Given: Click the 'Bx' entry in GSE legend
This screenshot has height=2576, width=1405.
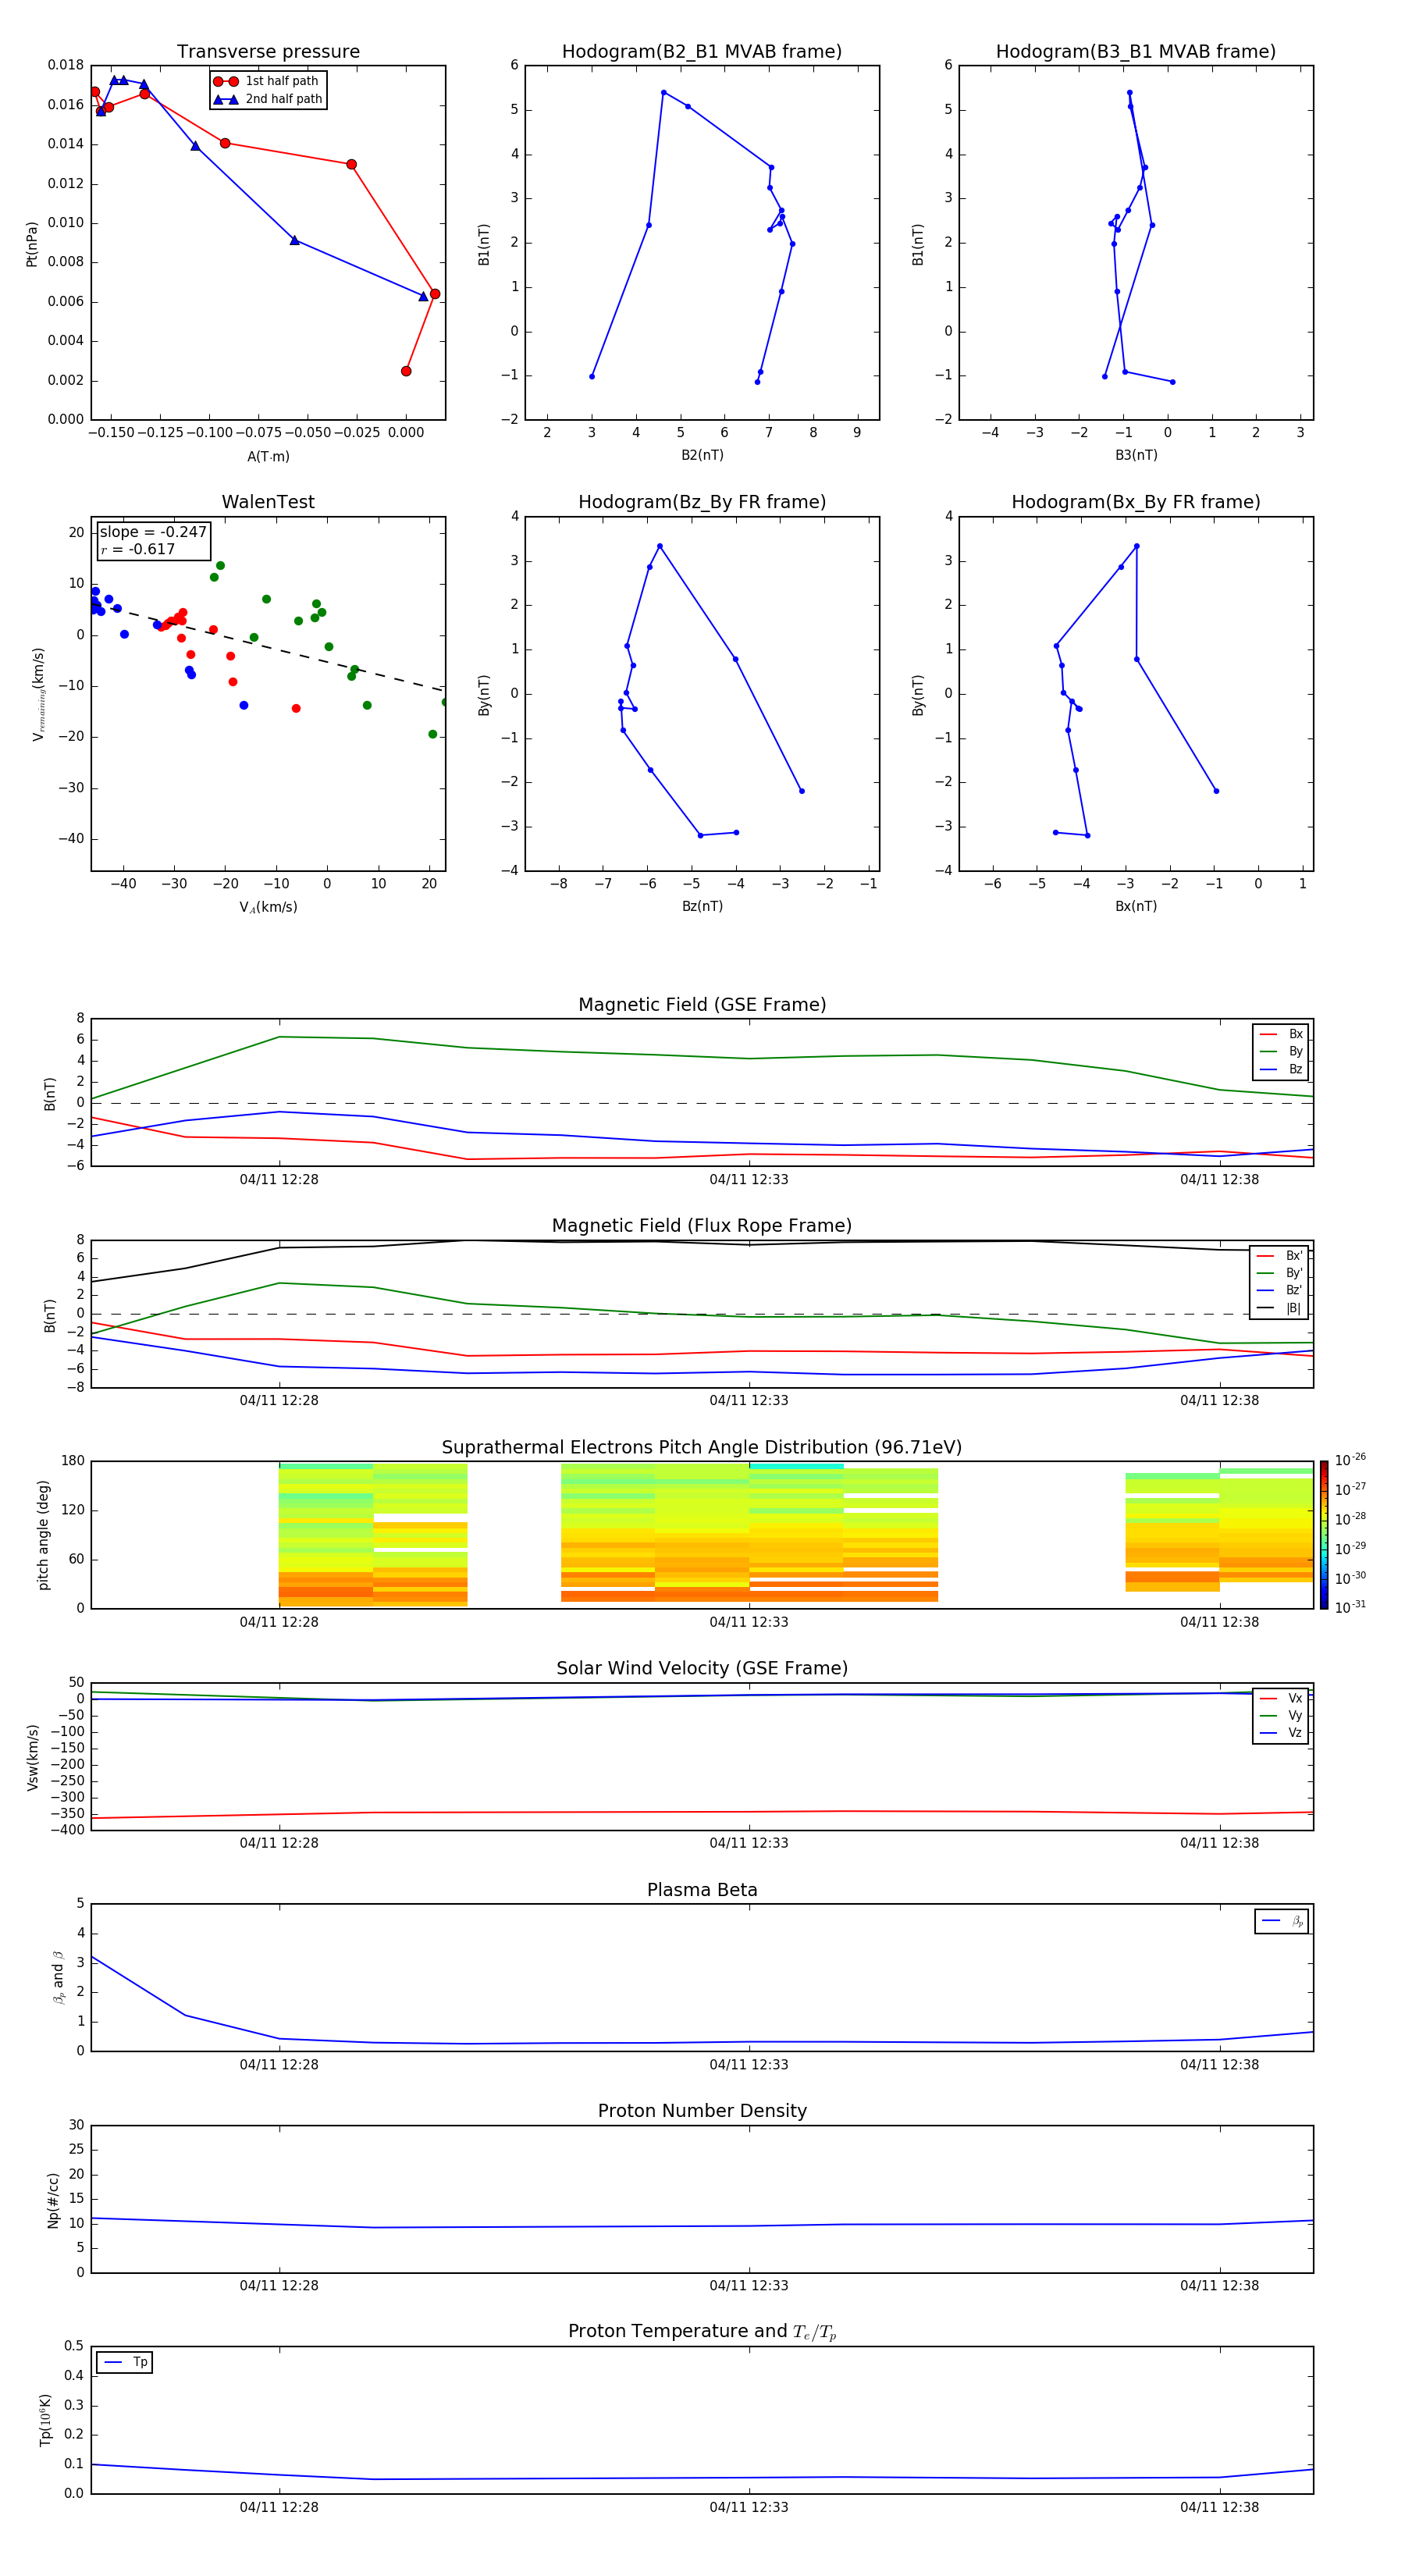Looking at the screenshot, I should click(1281, 1034).
